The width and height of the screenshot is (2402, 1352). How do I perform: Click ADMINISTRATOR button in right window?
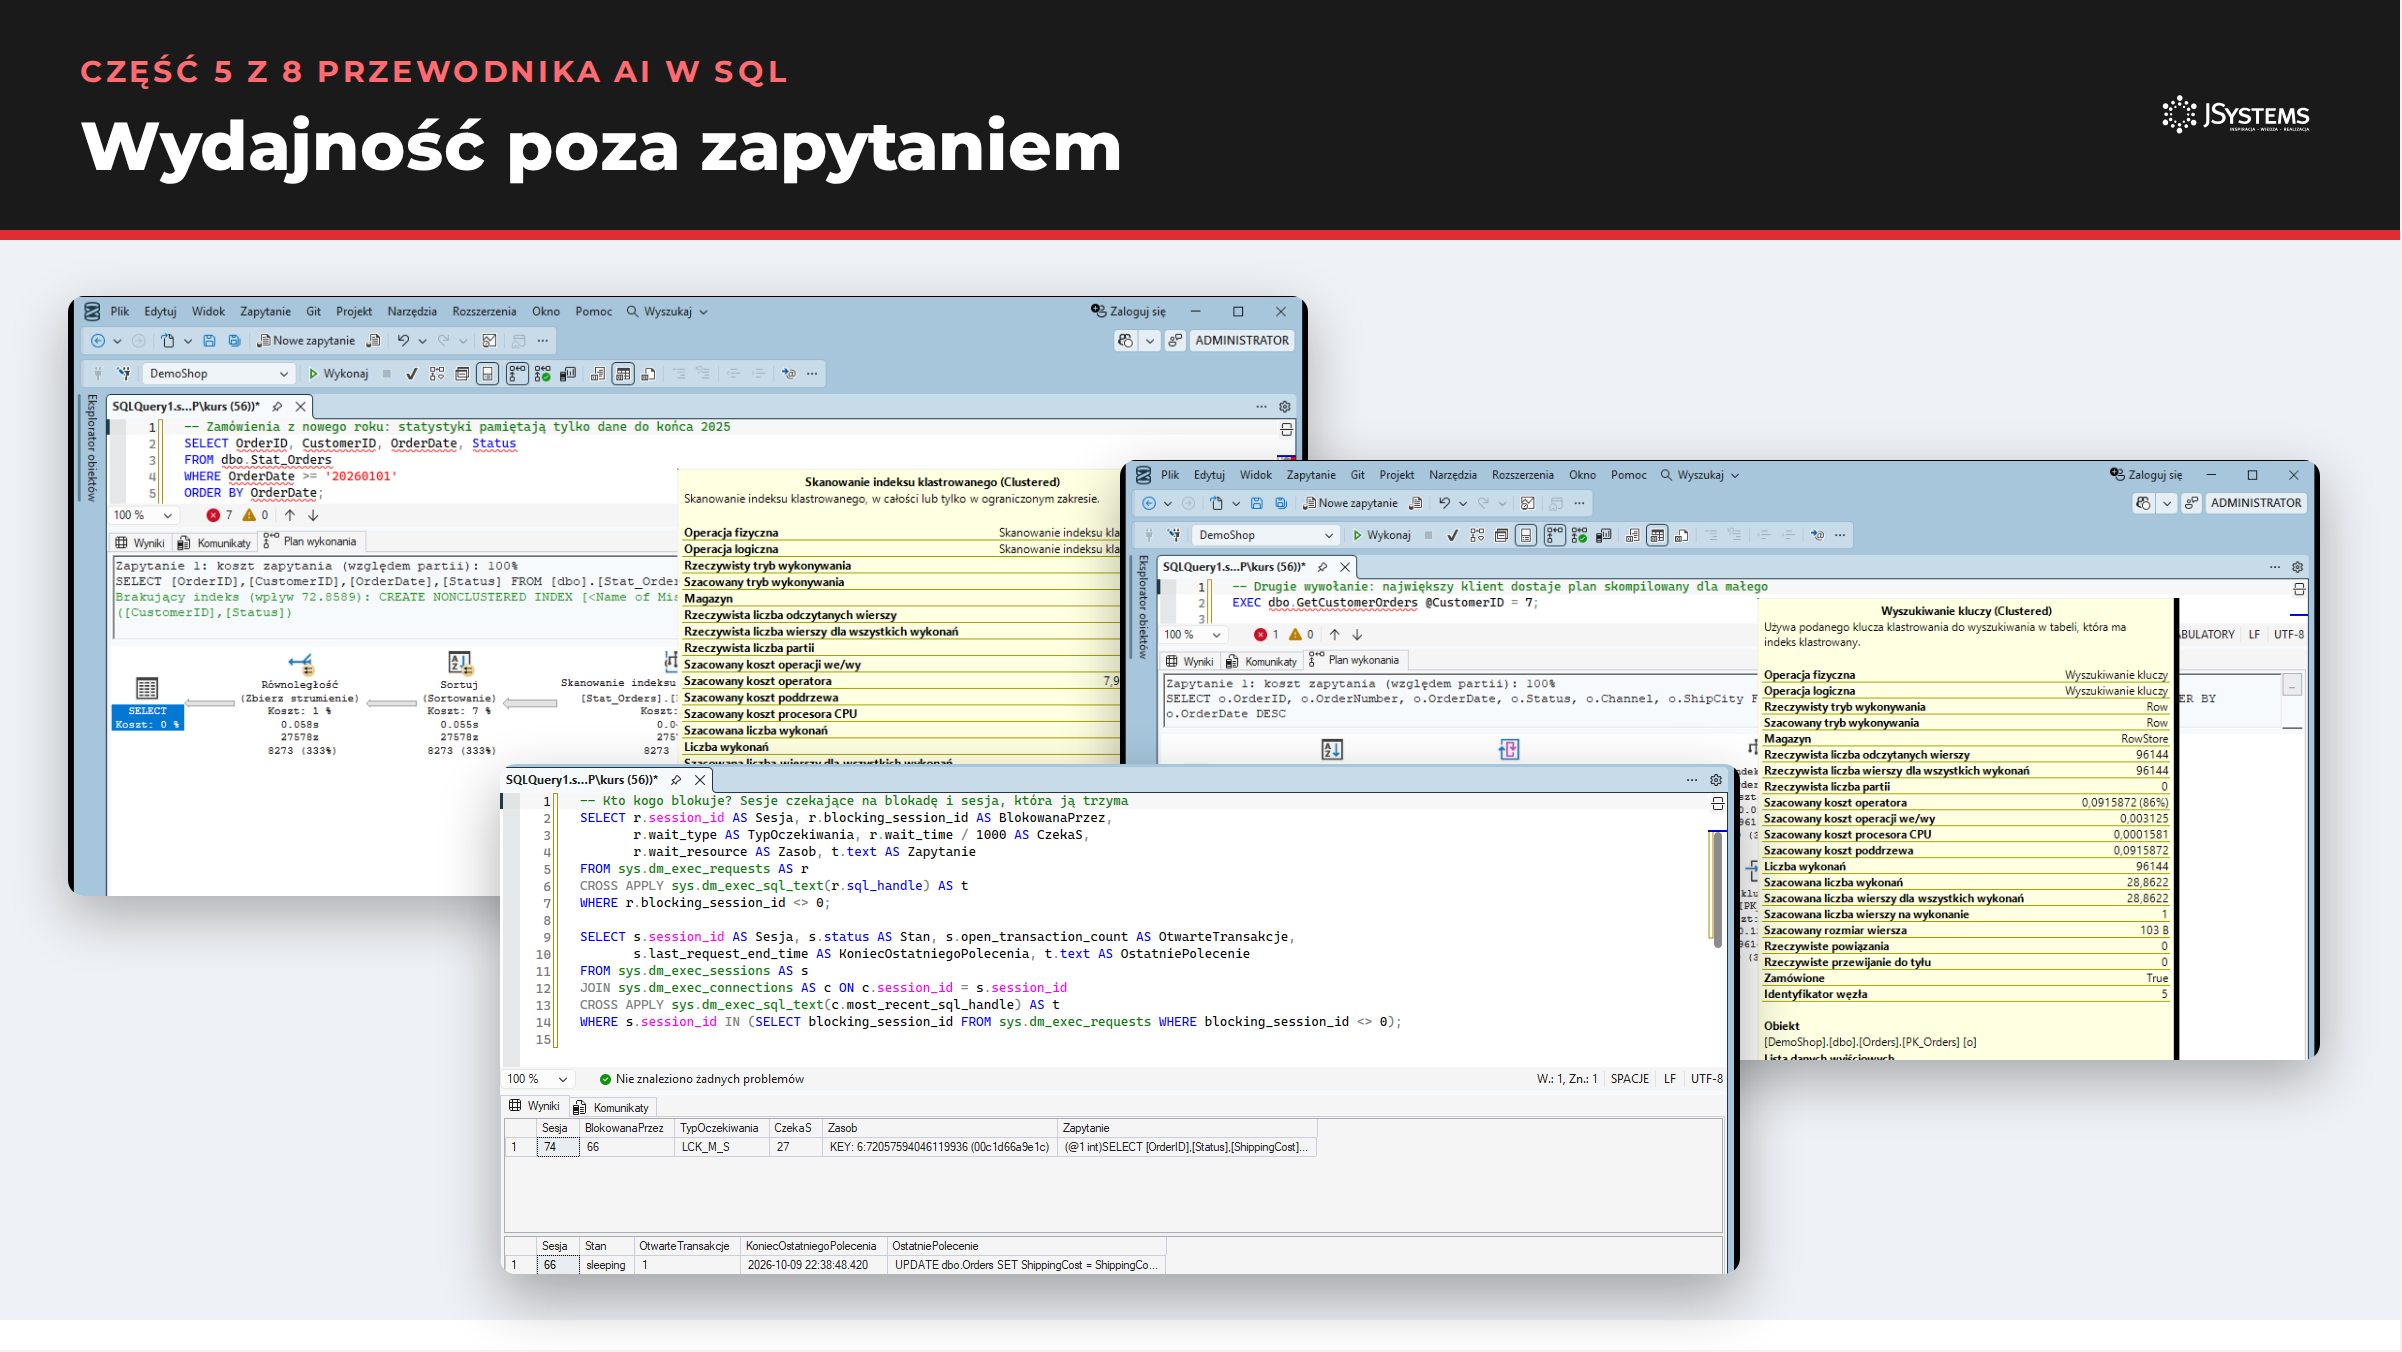point(2256,504)
